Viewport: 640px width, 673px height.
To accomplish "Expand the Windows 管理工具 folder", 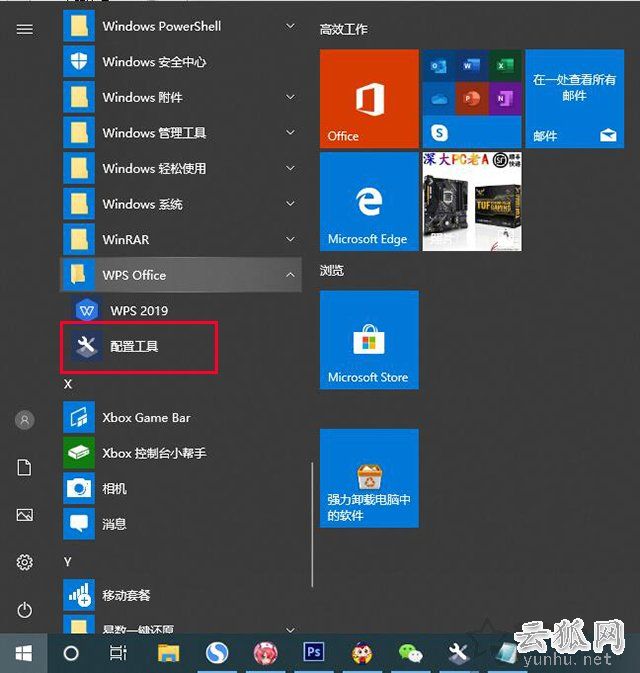I will (x=181, y=133).
